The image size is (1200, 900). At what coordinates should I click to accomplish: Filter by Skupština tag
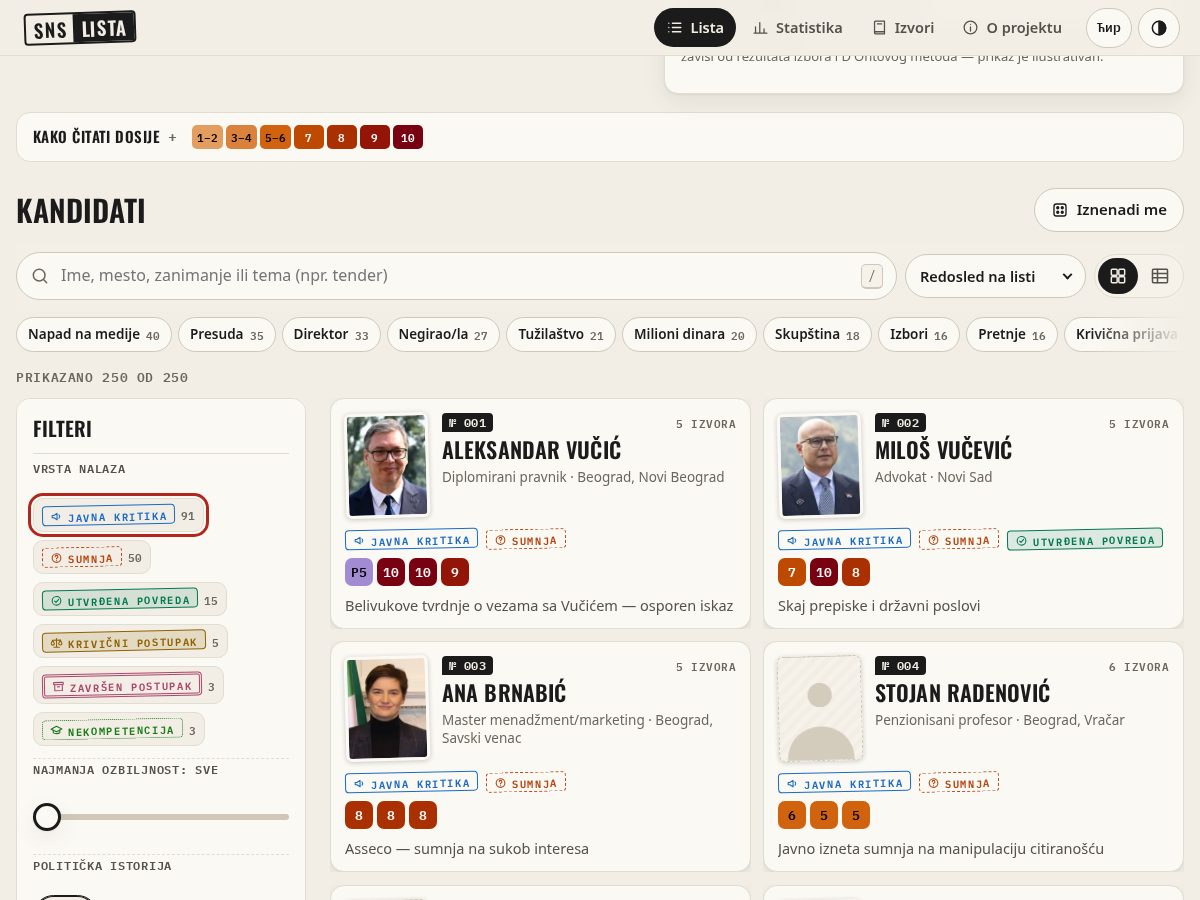[817, 335]
